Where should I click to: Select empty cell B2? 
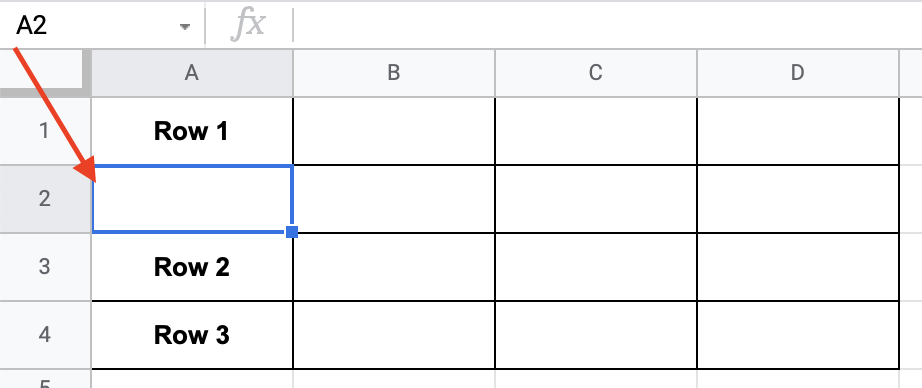click(x=394, y=199)
